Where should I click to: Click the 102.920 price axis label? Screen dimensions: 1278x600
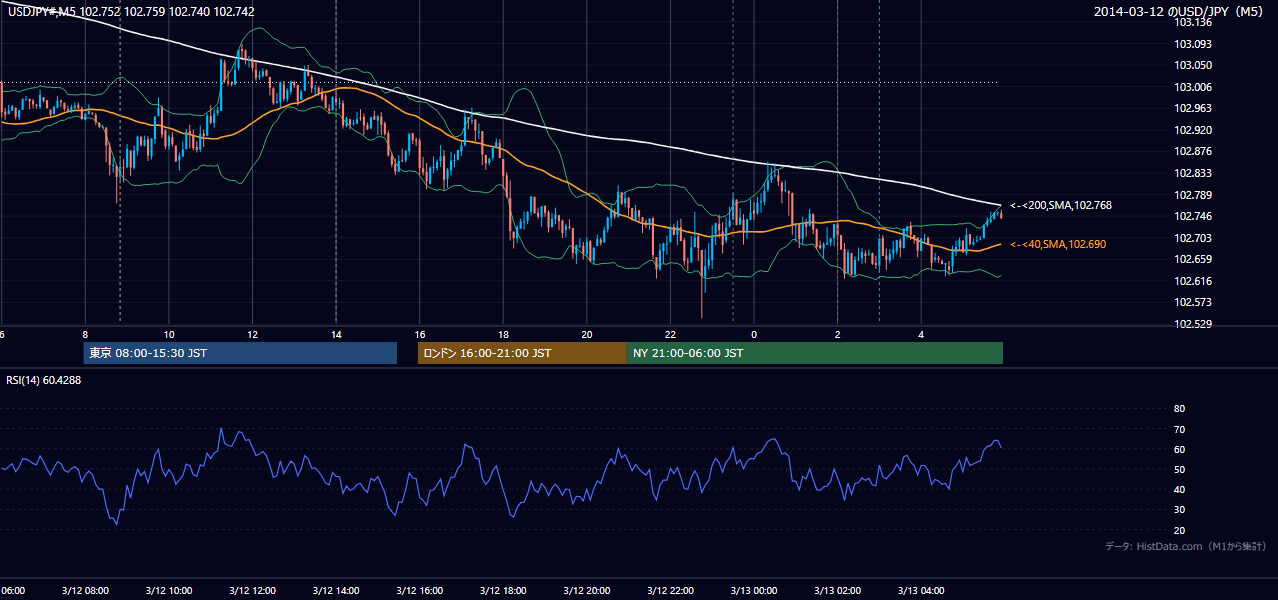click(x=1193, y=130)
